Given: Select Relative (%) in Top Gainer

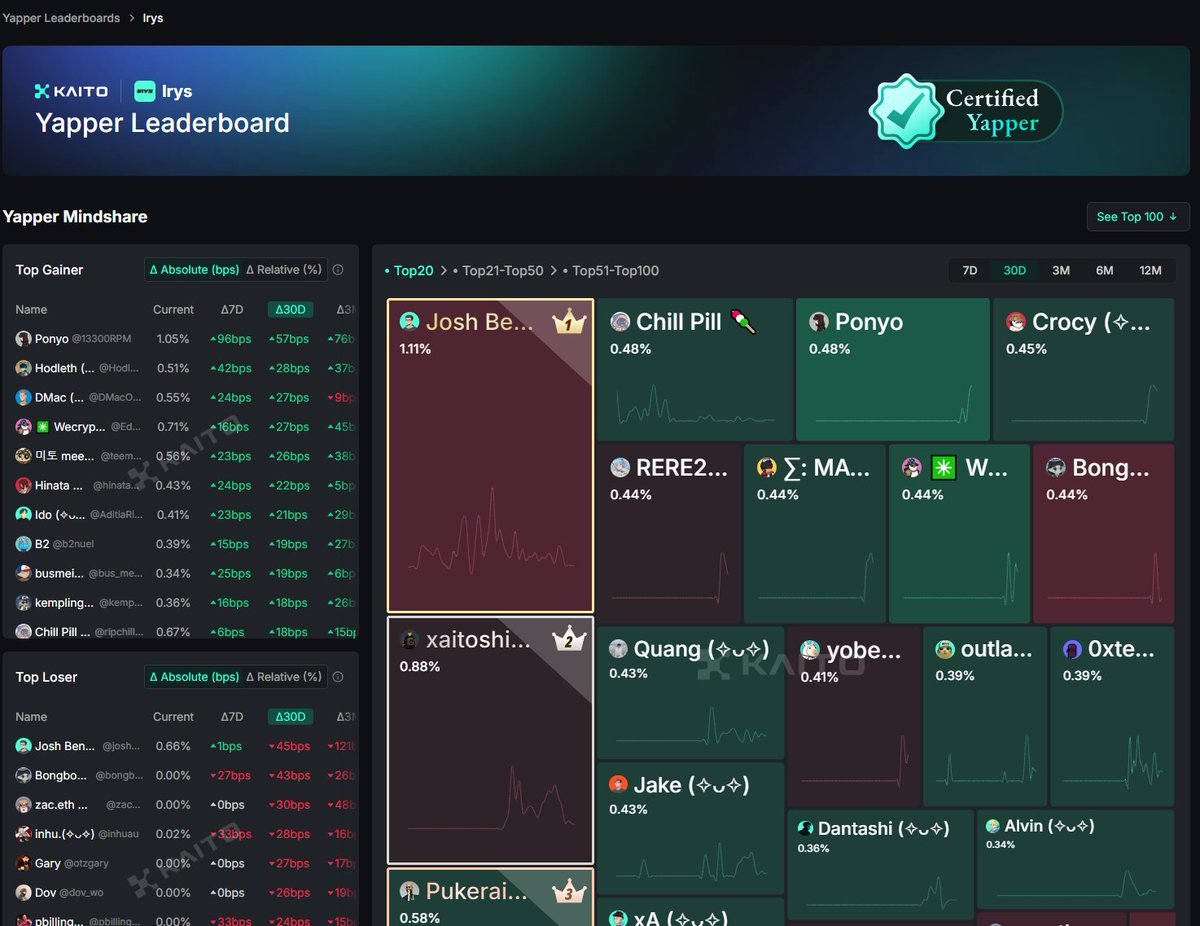Looking at the screenshot, I should pyautogui.click(x=284, y=270).
